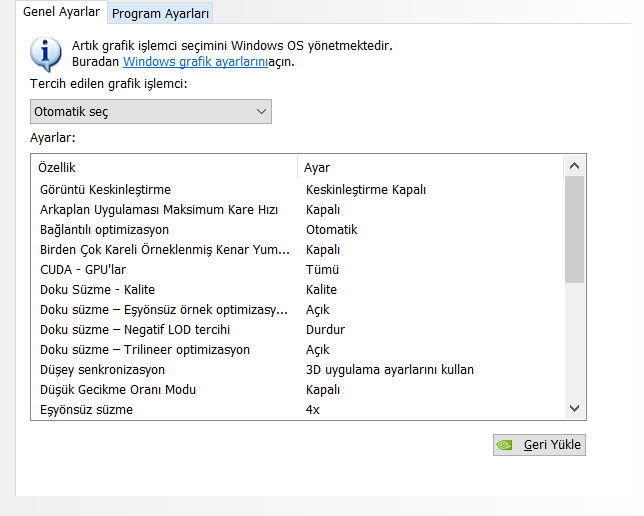Change the Doku Süzme - Kalite value
The height and width of the screenshot is (516, 644).
[x=321, y=289]
